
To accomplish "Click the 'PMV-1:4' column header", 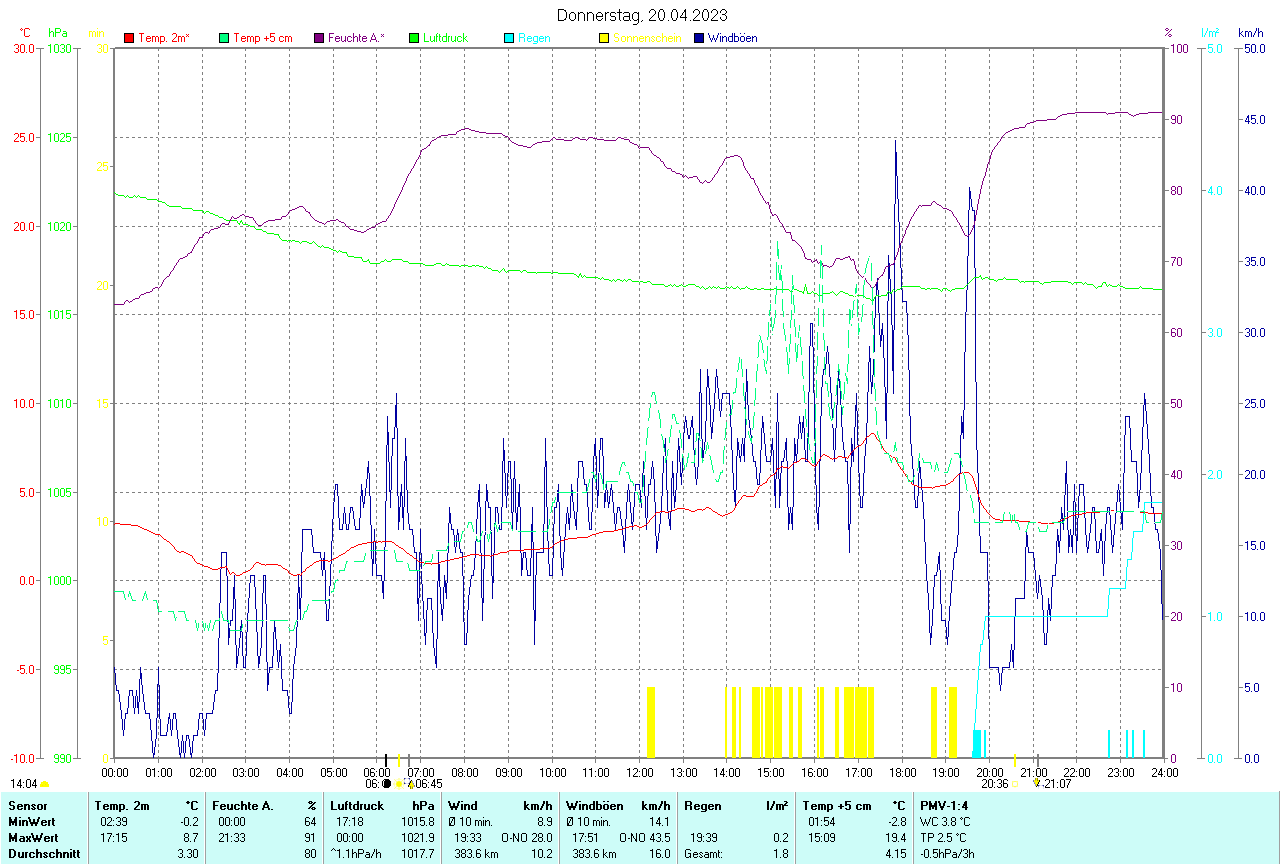I will pos(946,805).
